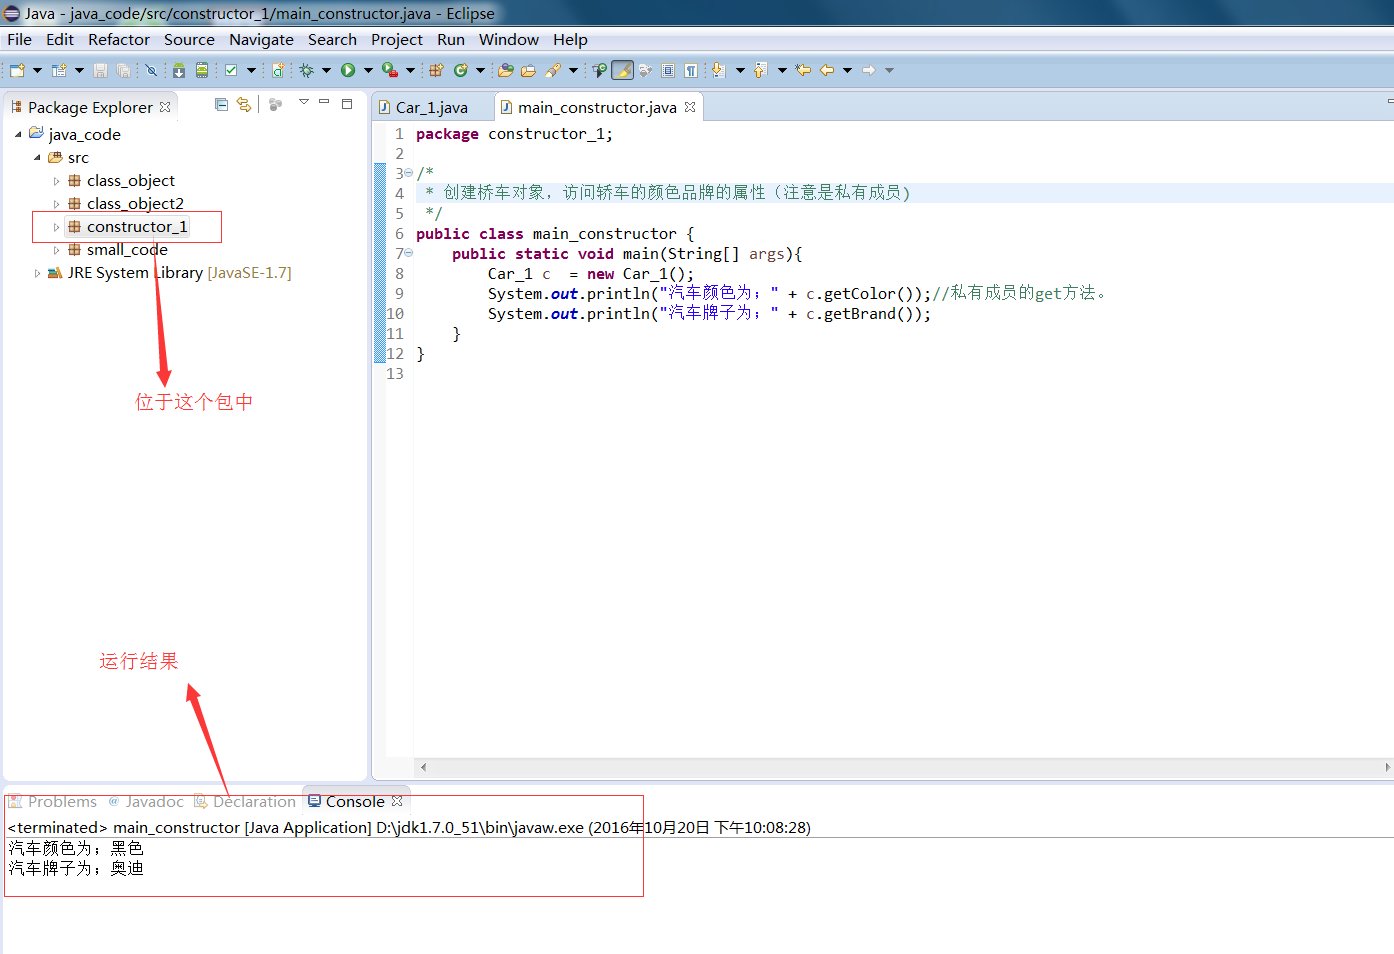Close the main_constructor.java editor tab
Screen dimensions: 1394x954
690,107
